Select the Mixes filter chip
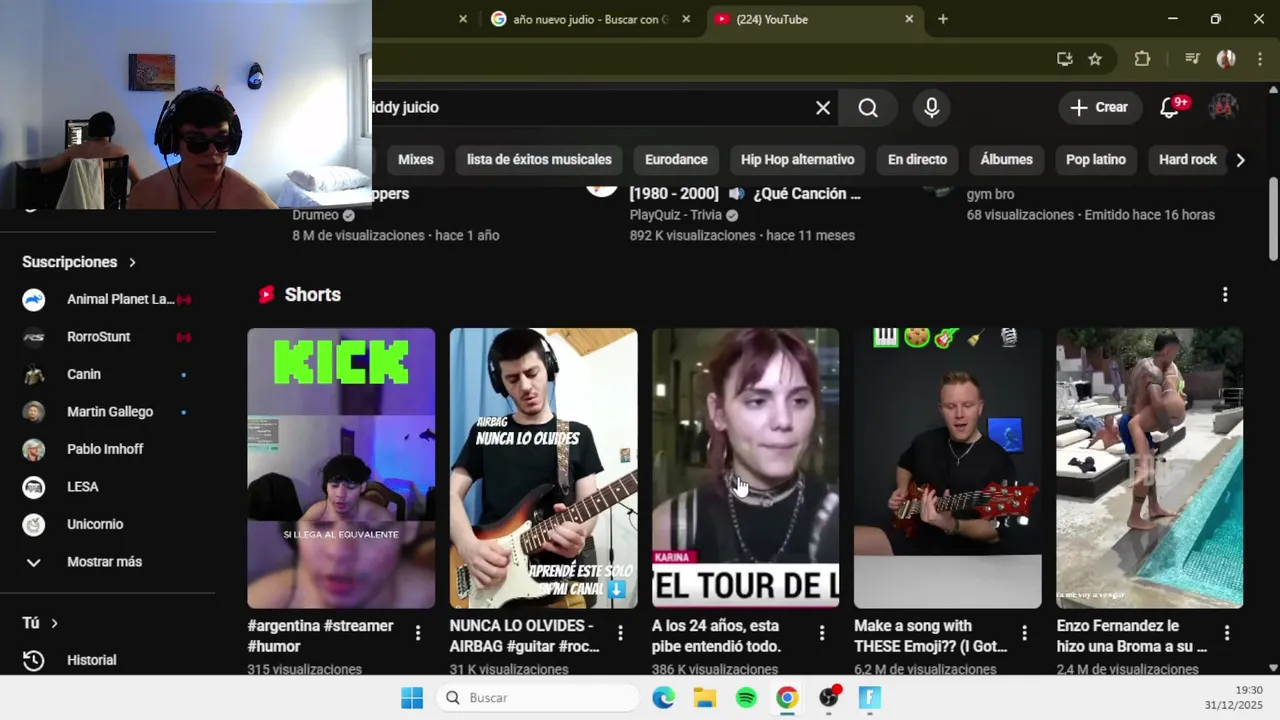The height and width of the screenshot is (720, 1280). [416, 160]
